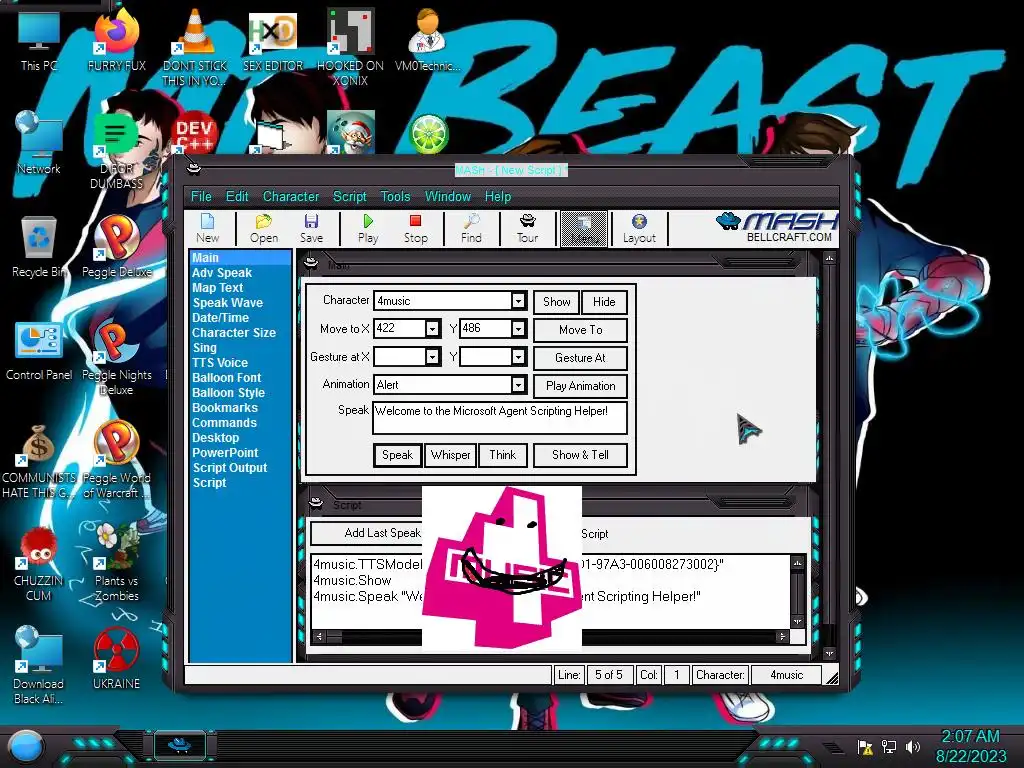Save the script using the Save icon
Screen dimensions: 1024x768
pos(312,229)
